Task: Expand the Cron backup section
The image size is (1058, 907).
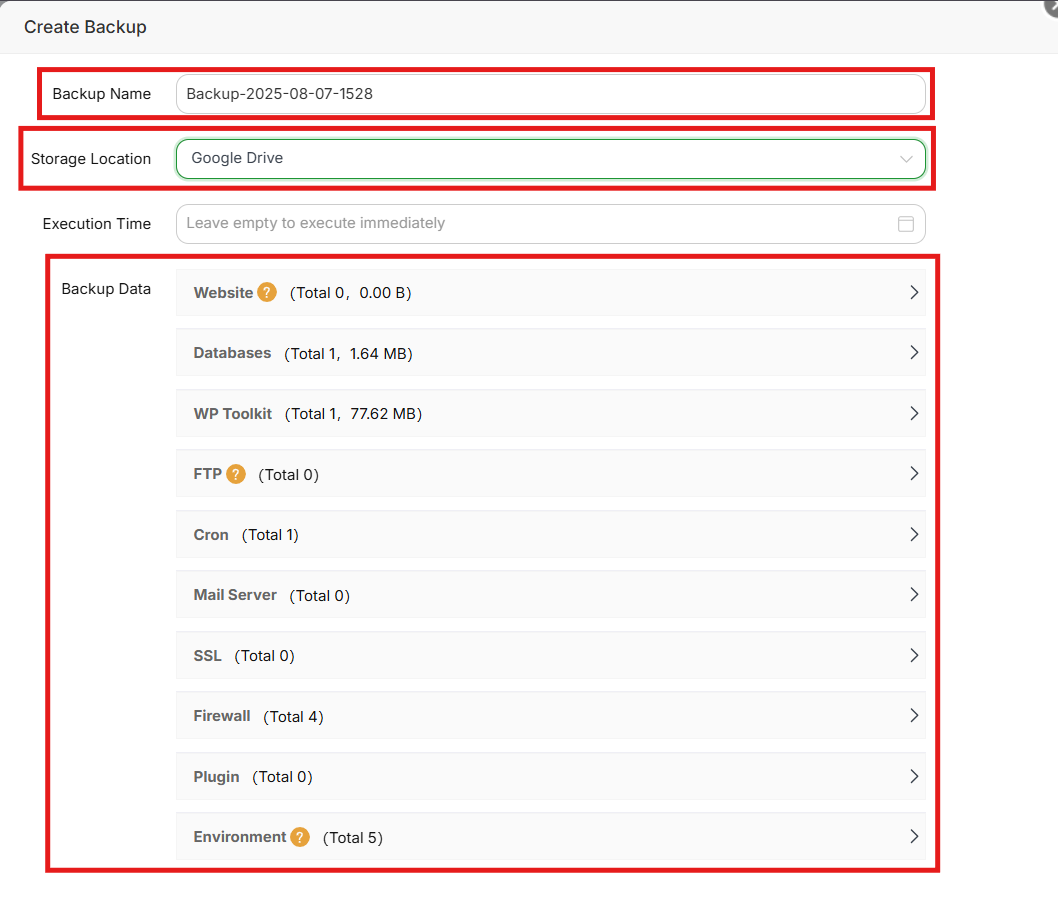Action: pyautogui.click(x=550, y=534)
